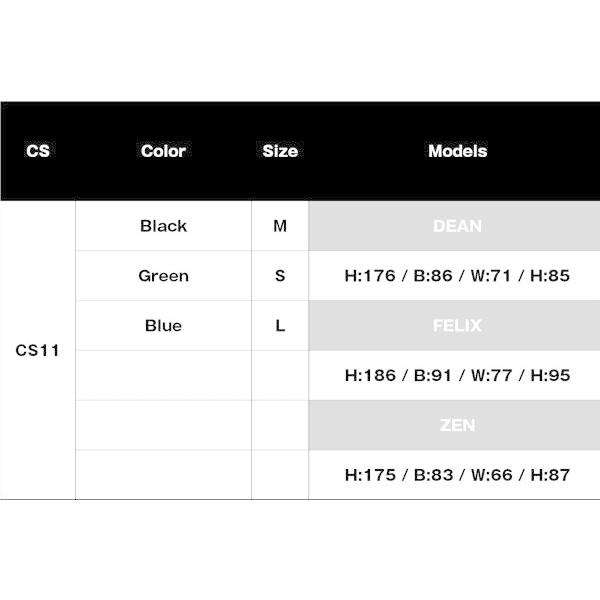Click the FELIX model name row
Screen dimensions: 600x600
tap(457, 326)
